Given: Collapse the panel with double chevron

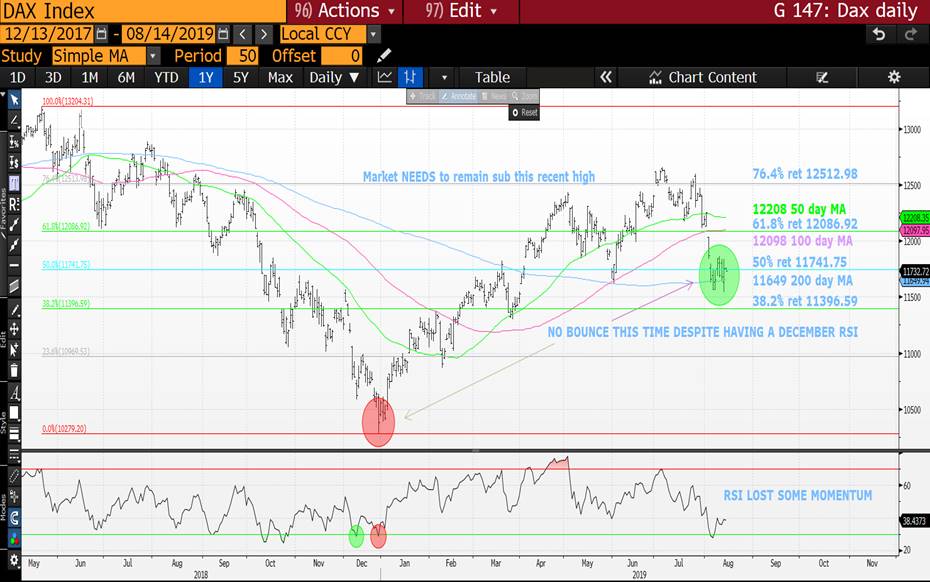Looking at the screenshot, I should (x=606, y=77).
